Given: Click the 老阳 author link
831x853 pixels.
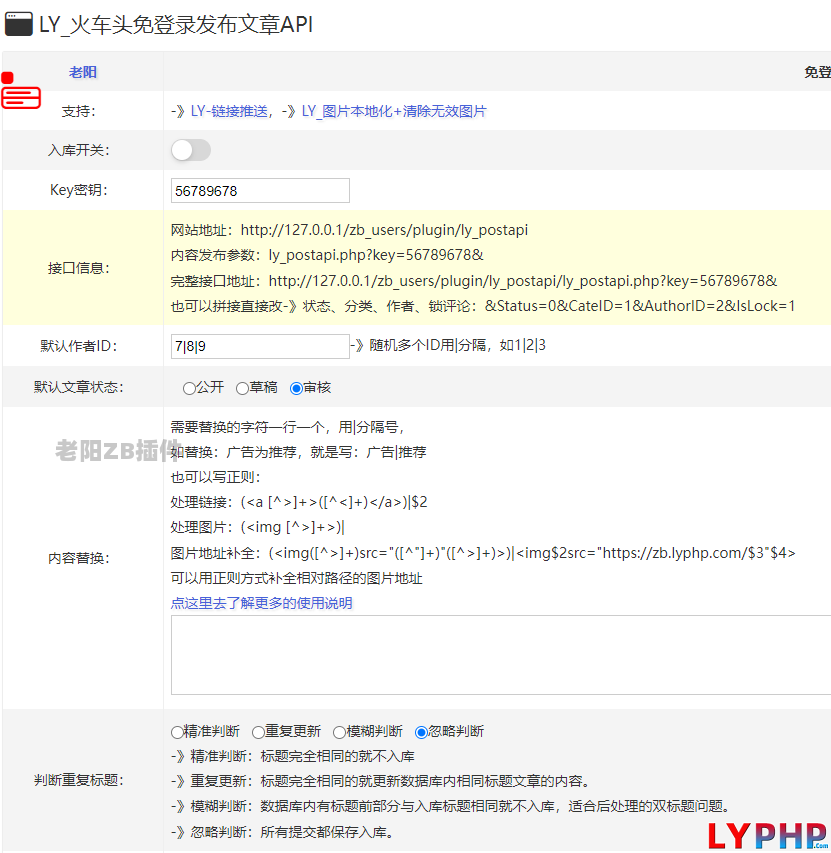Looking at the screenshot, I should (83, 72).
